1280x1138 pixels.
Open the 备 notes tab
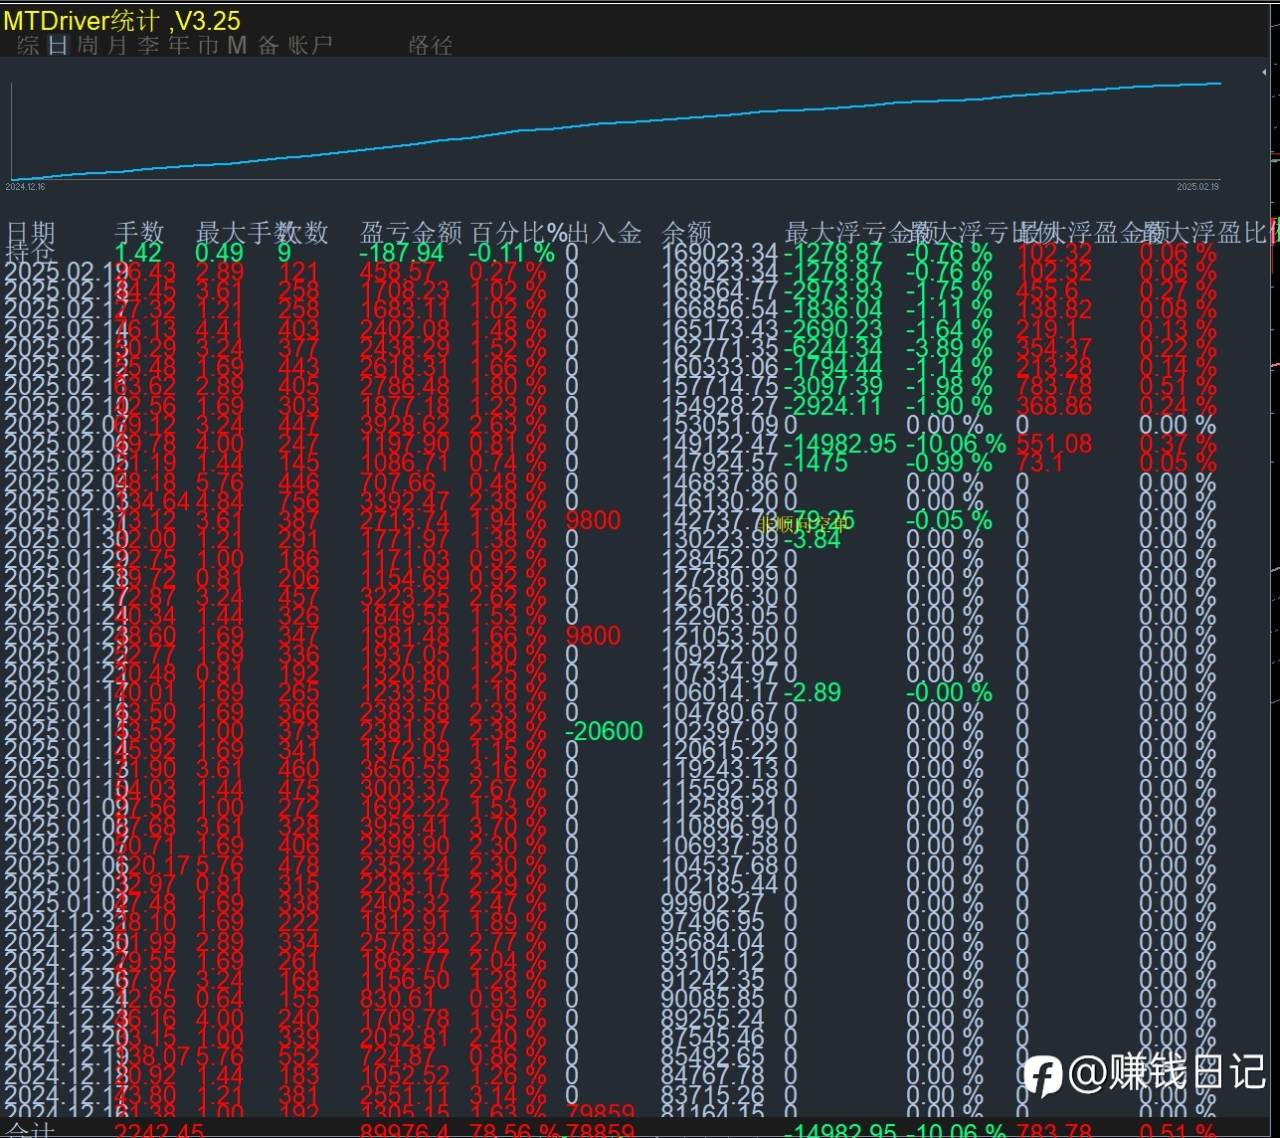268,45
